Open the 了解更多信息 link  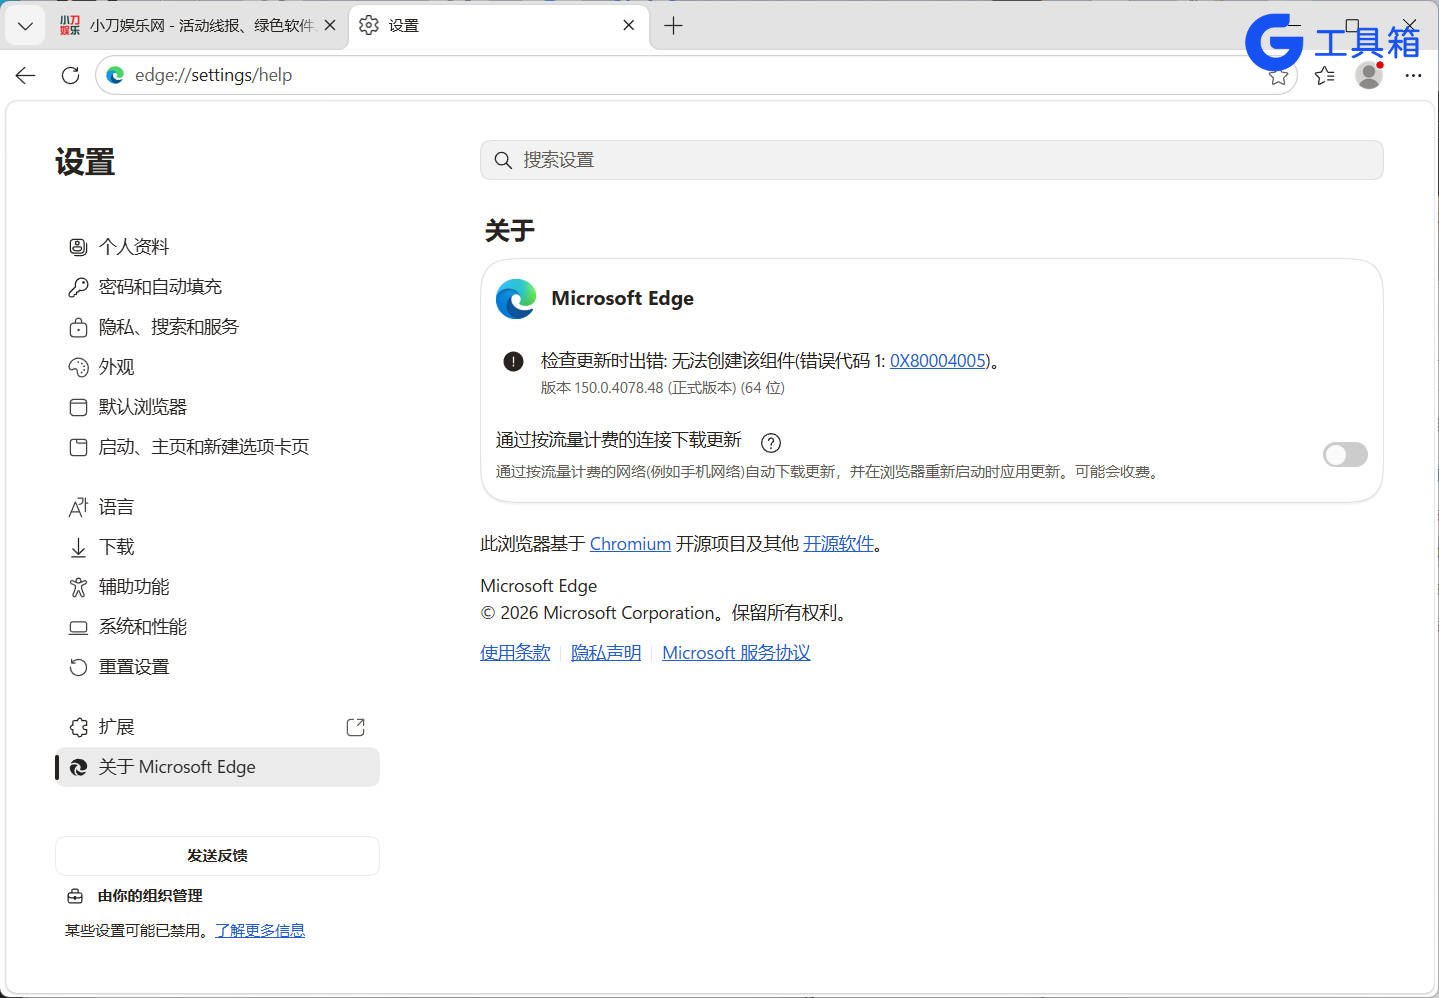click(x=260, y=930)
